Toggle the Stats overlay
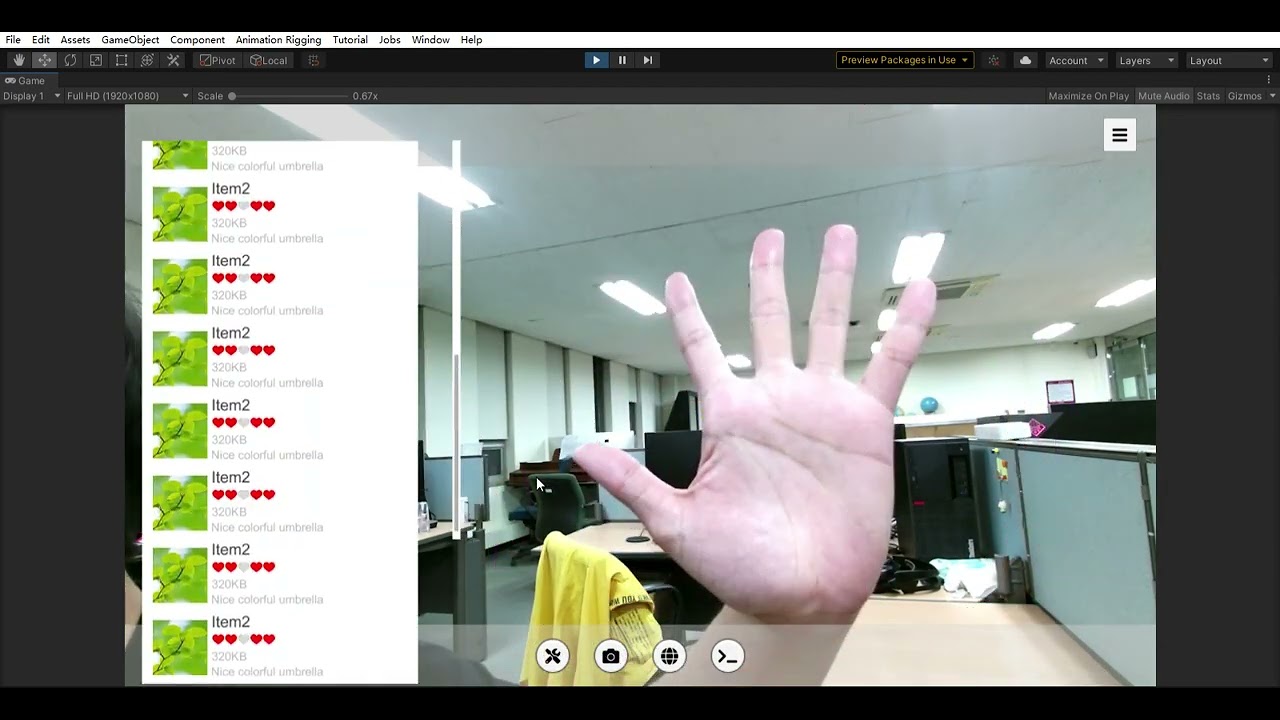This screenshot has width=1280, height=720. (x=1208, y=96)
